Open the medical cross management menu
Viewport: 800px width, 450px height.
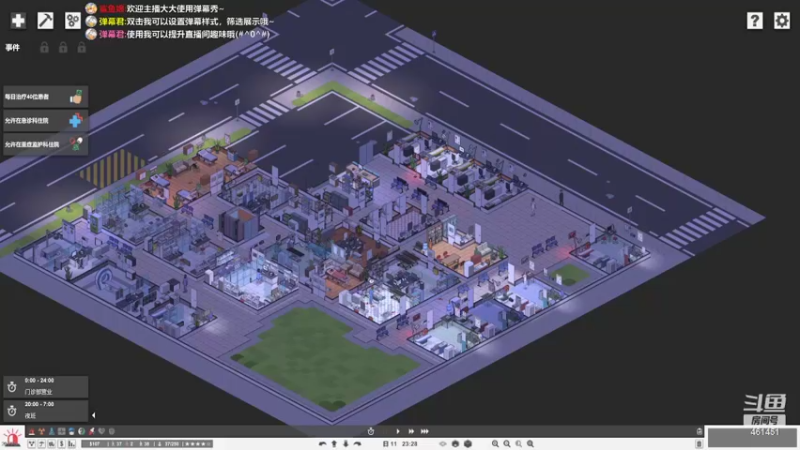[18, 20]
